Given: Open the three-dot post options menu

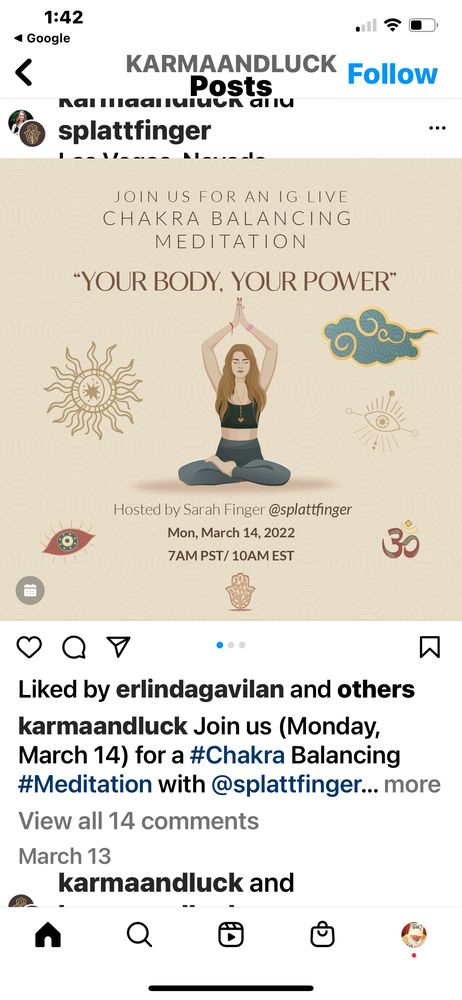Looking at the screenshot, I should coord(437,128).
